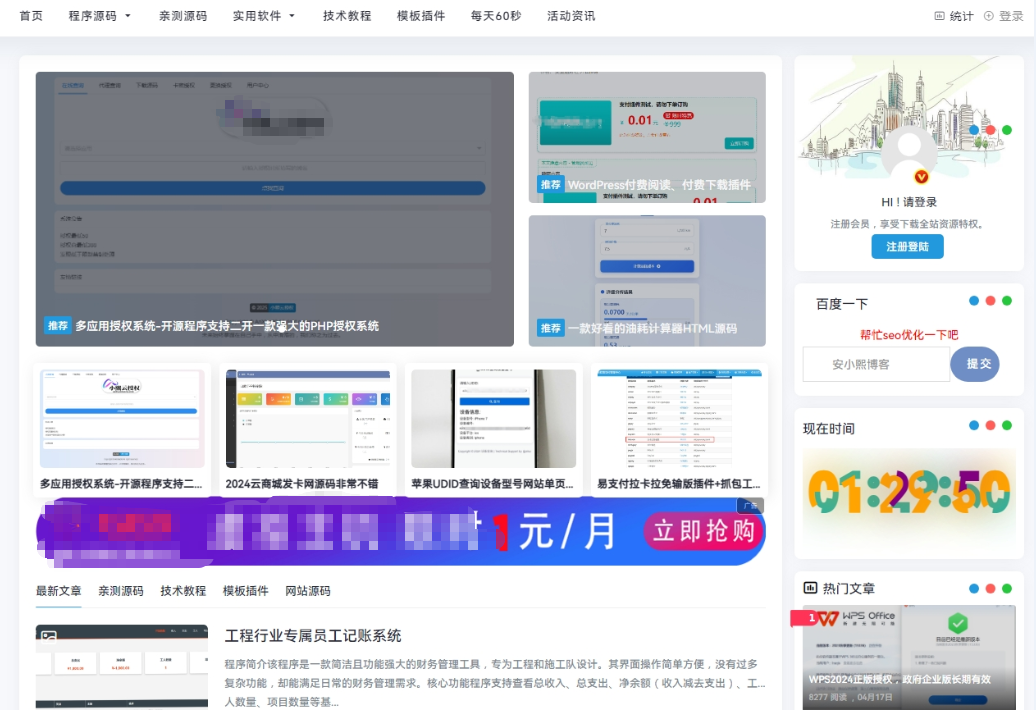
Task: Select the 模板插件 menu item in navbar
Action: 421,16
